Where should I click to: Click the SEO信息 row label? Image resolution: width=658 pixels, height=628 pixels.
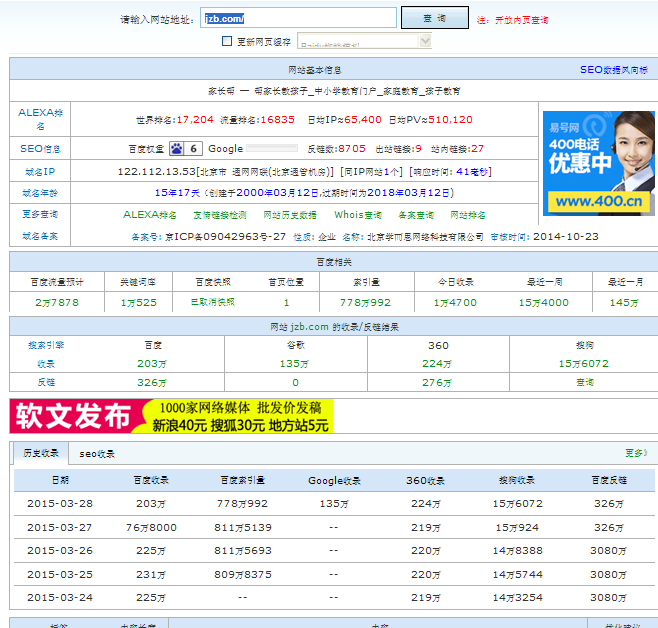pos(40,149)
